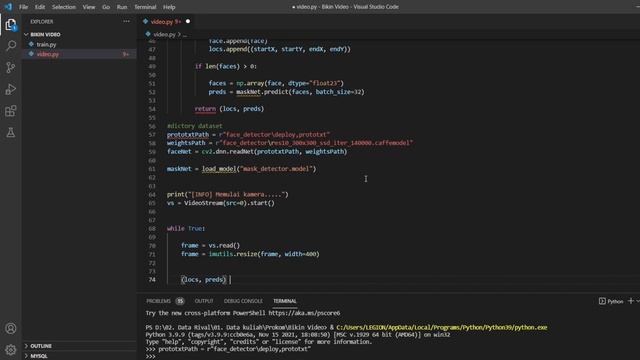Screen dimensions: 640x360
Task: Open the aka.ms/pscore6 link in terminal
Action: [304, 313]
